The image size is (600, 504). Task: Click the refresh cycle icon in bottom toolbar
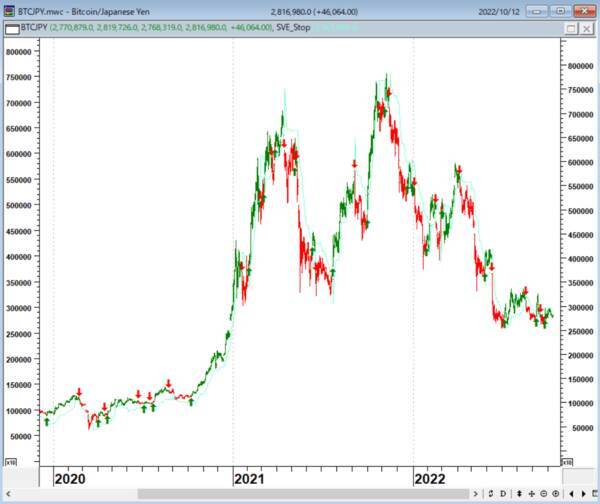tap(491, 494)
